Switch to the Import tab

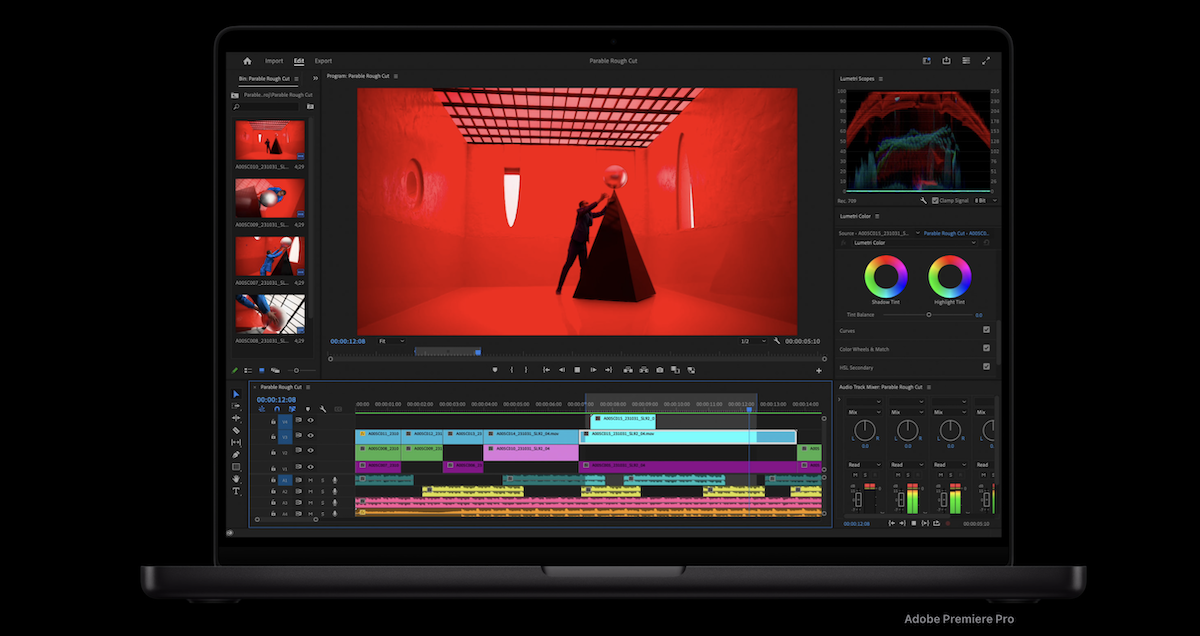coord(274,61)
